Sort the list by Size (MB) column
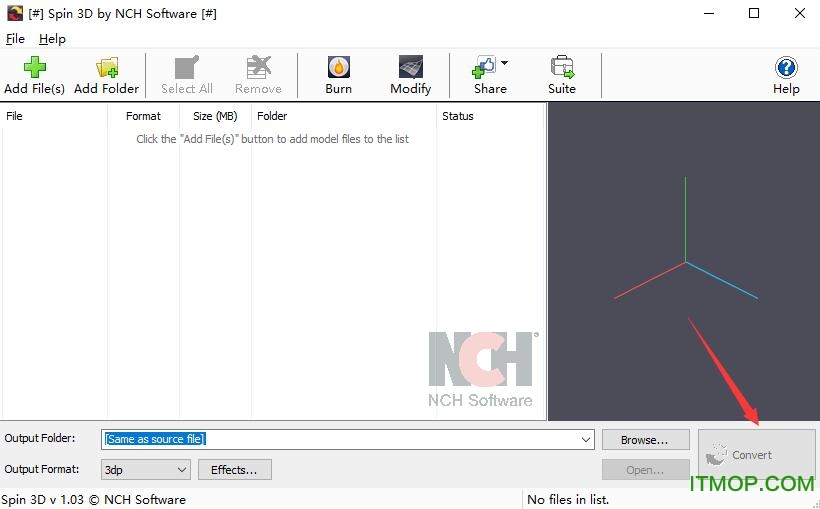The height and width of the screenshot is (509, 820). pyautogui.click(x=215, y=116)
